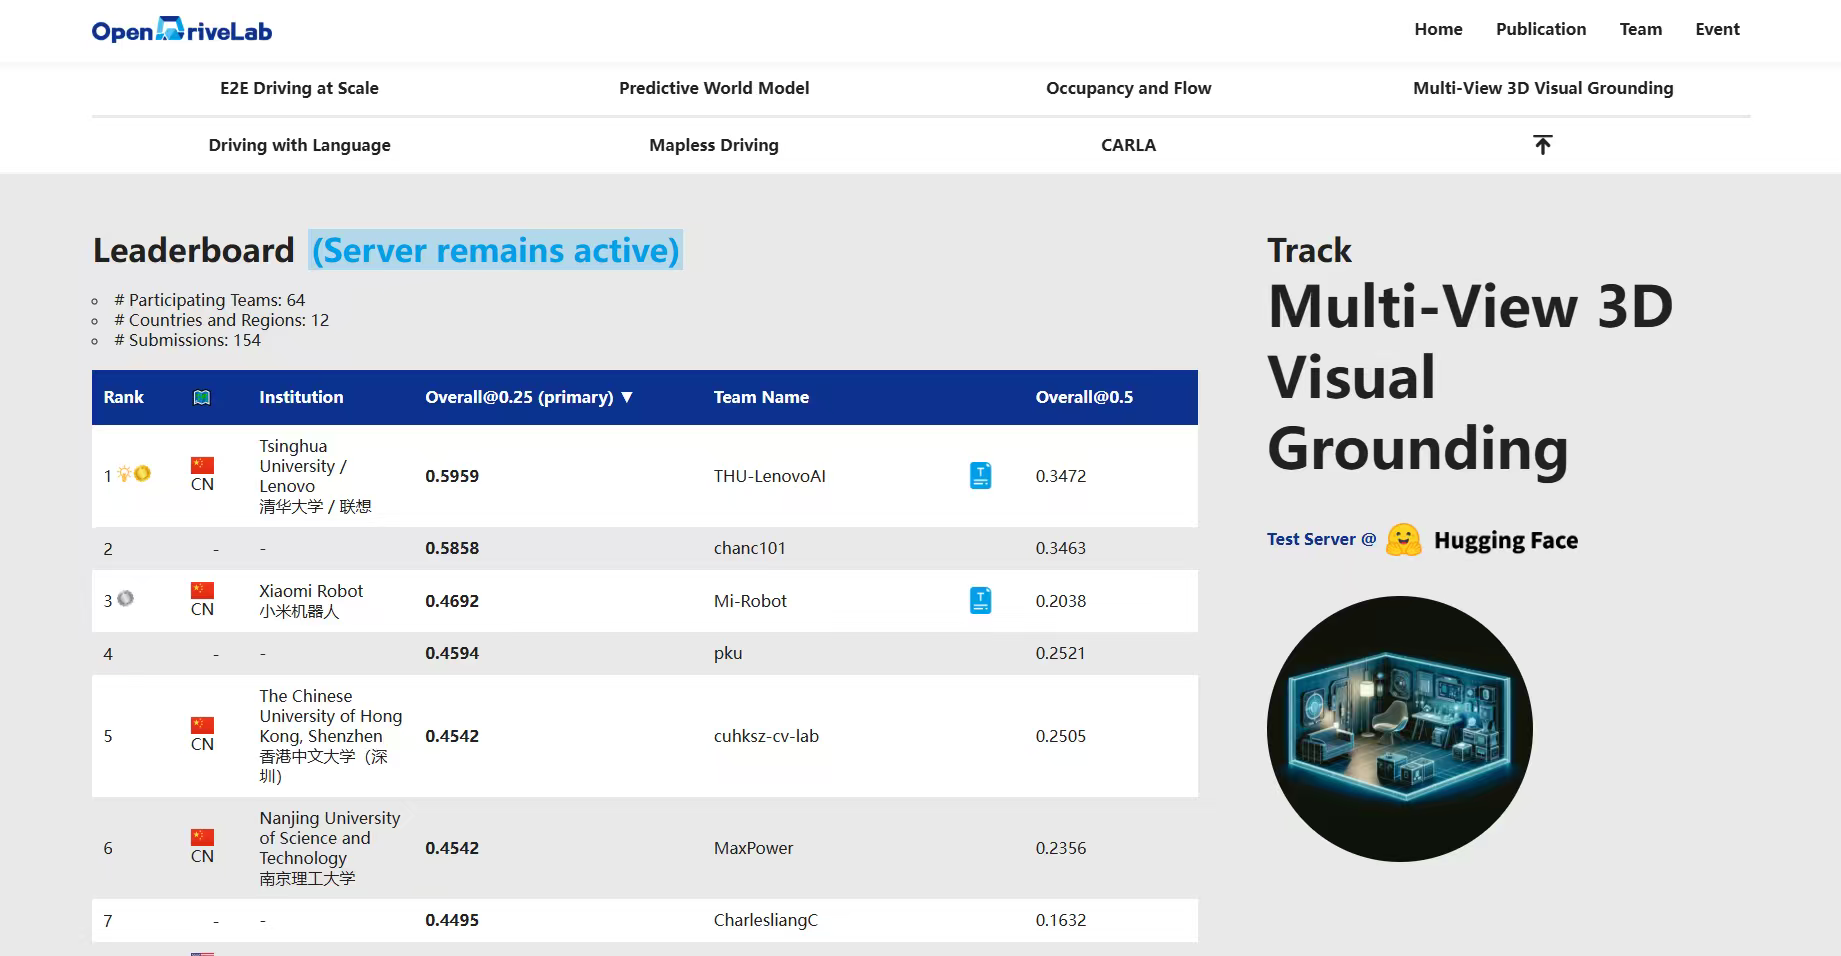Select team name chanc101
Image resolution: width=1841 pixels, height=956 pixels.
[750, 548]
